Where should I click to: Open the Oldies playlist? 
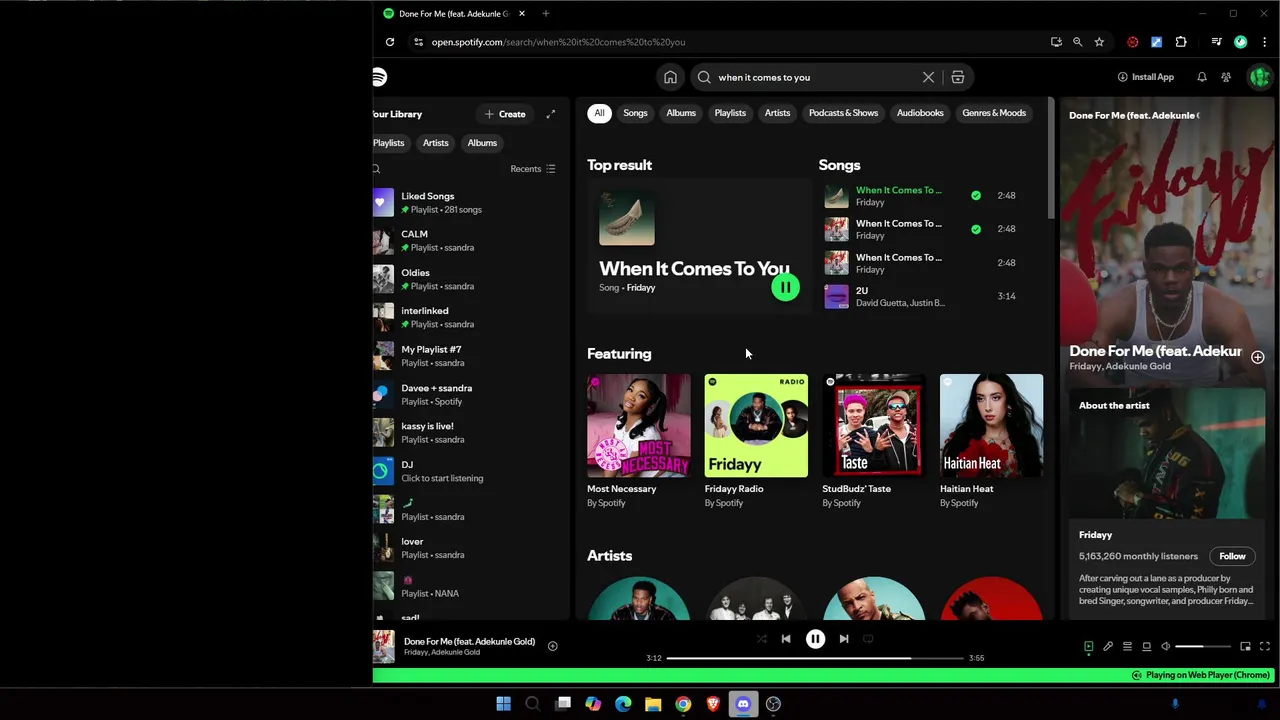[x=468, y=279]
